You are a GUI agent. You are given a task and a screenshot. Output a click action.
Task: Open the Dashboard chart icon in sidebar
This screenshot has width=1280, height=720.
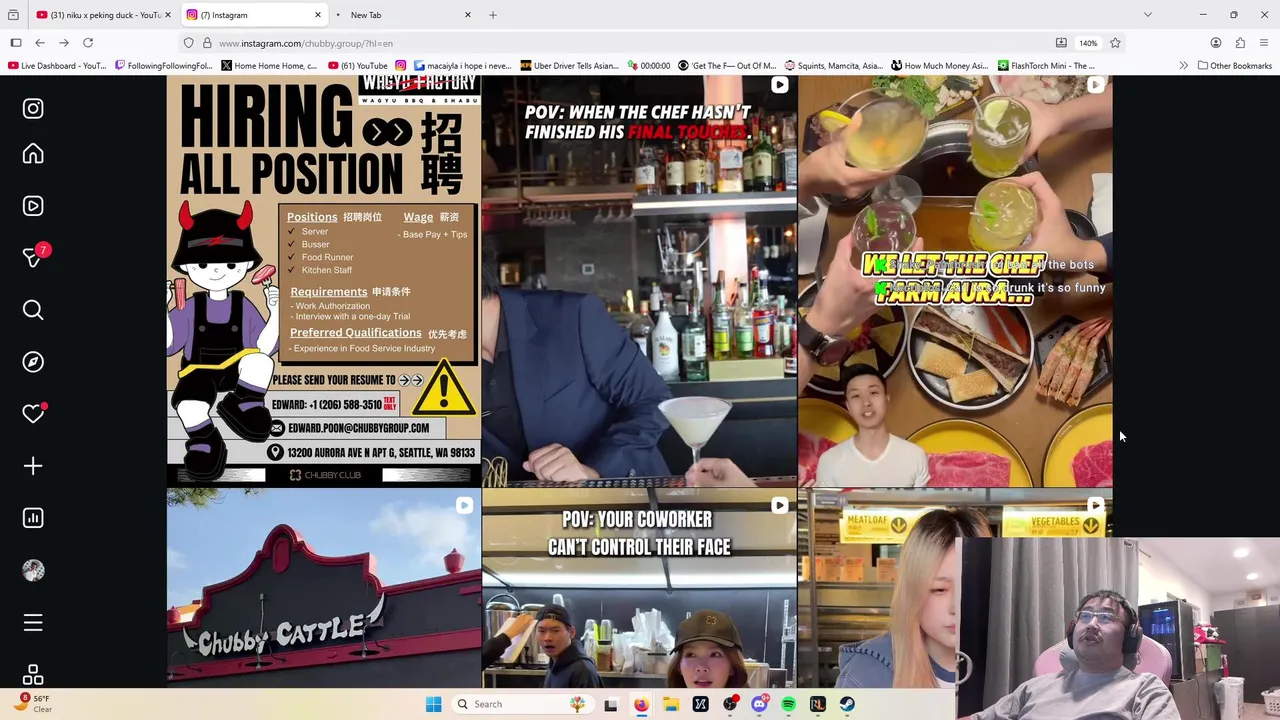33,518
